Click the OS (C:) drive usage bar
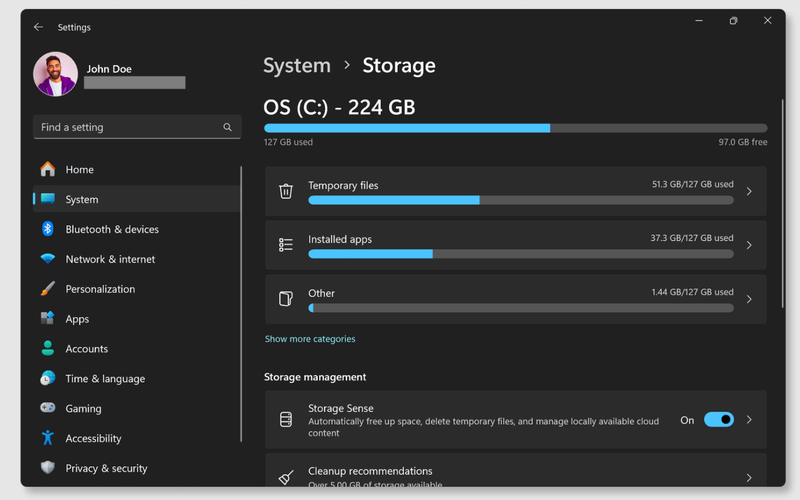This screenshot has height=500, width=800. click(515, 128)
